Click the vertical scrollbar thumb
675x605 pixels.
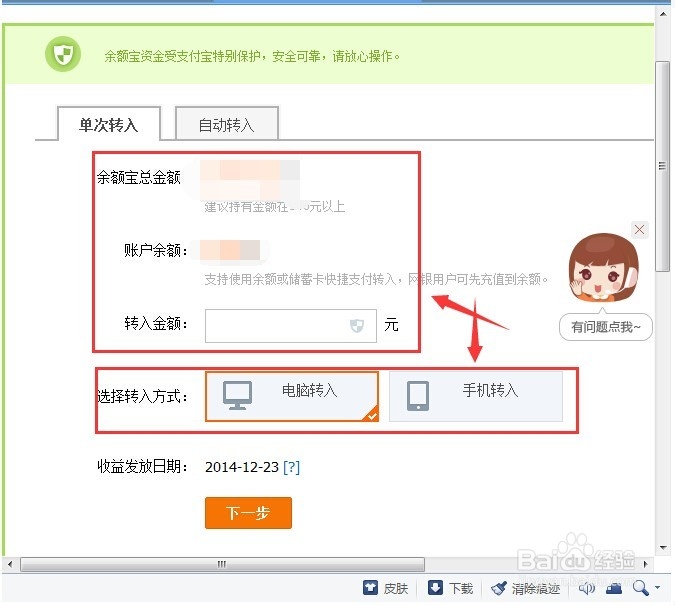click(x=663, y=167)
